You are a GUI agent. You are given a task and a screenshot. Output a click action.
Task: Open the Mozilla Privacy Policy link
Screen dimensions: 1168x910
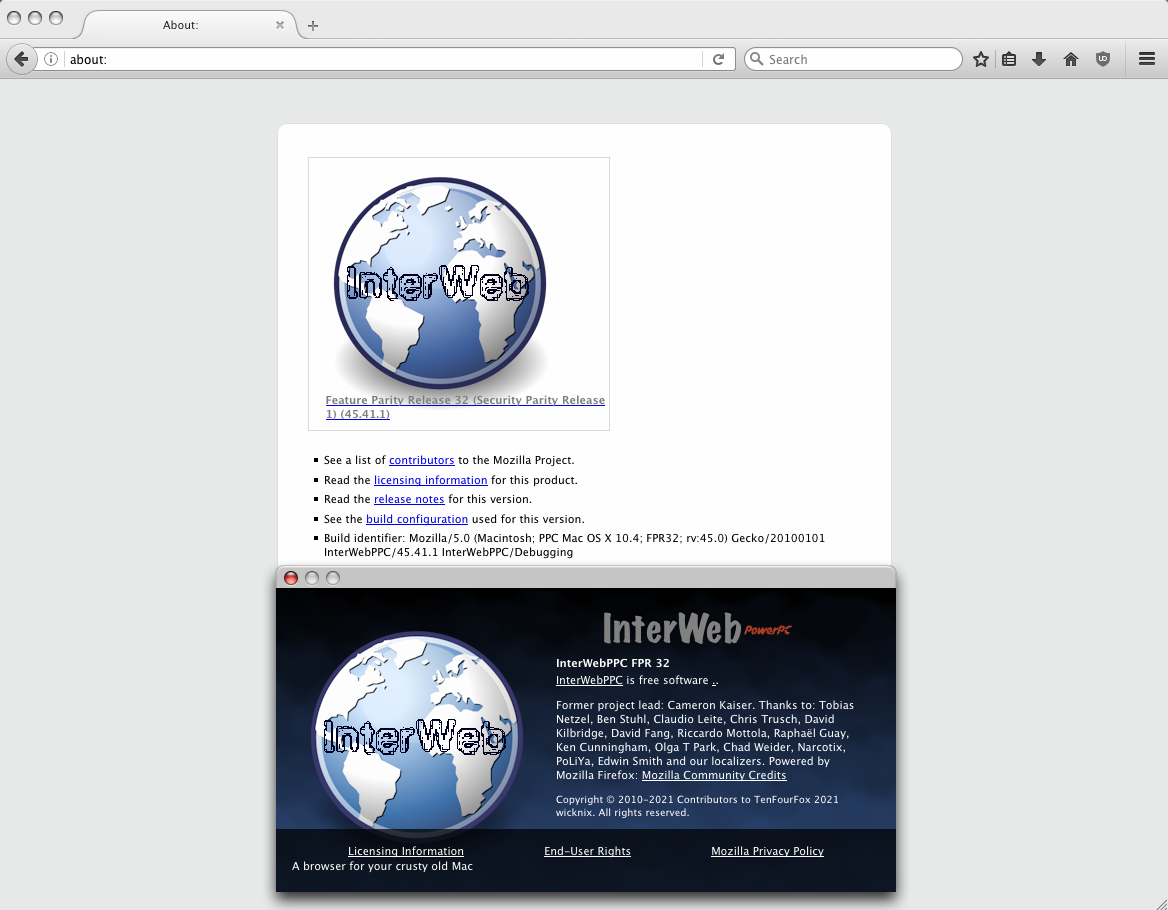click(x=767, y=851)
